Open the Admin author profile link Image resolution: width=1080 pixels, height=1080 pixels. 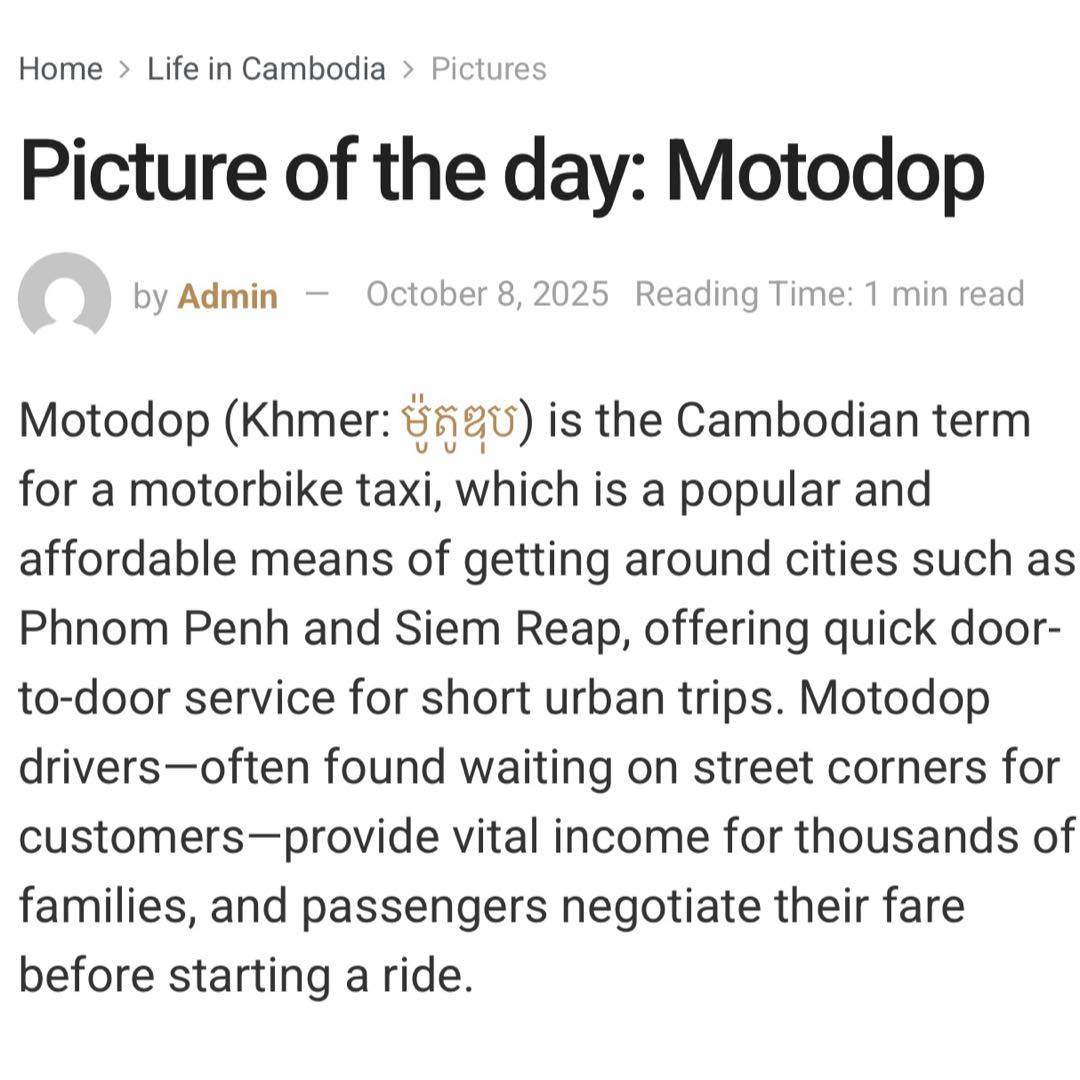[227, 296]
